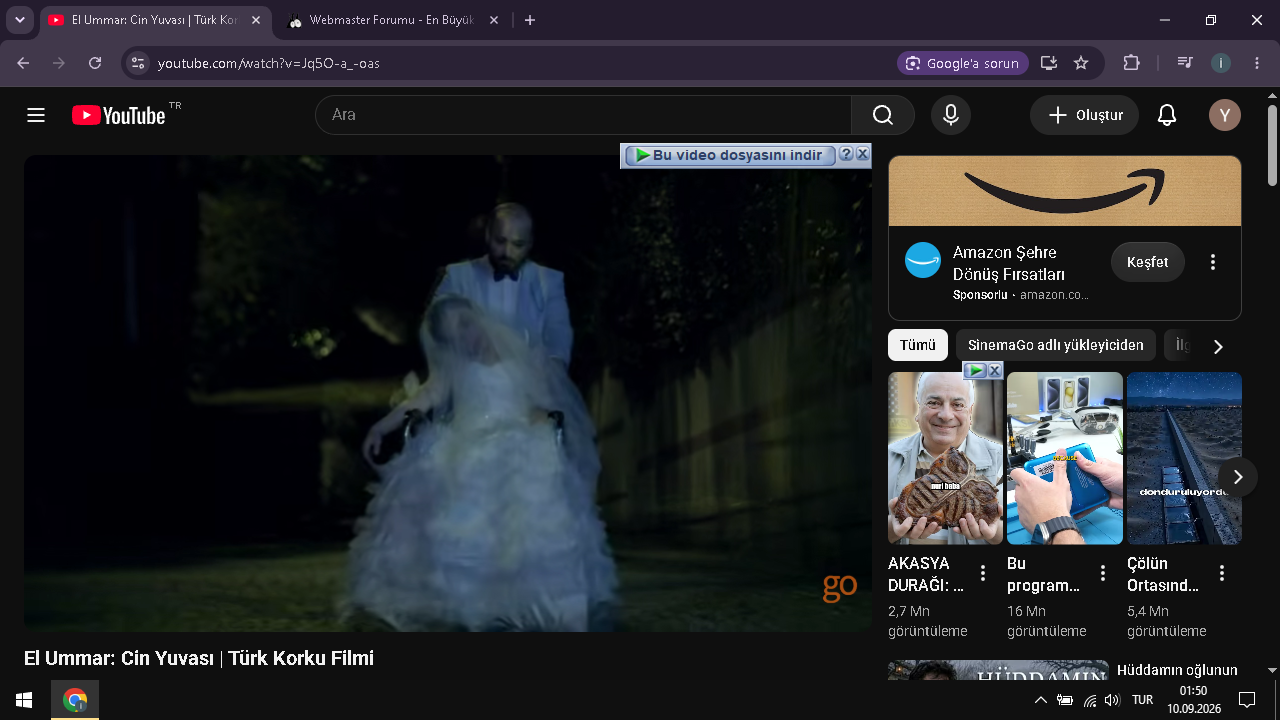Open options for the AKASYA DURAĞI short

point(983,573)
